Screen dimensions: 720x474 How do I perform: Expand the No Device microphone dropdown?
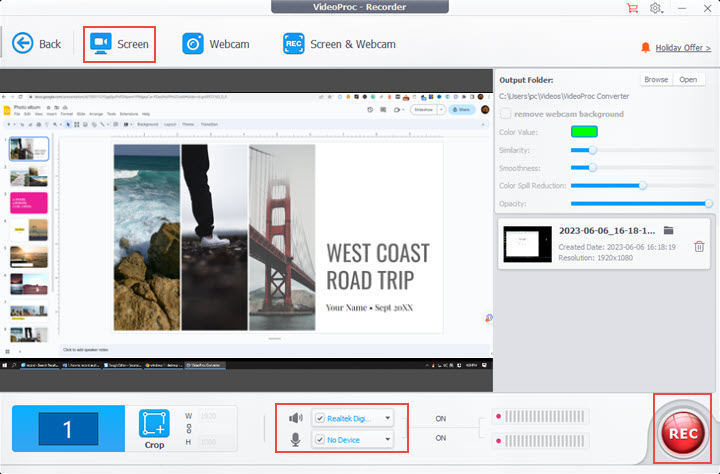coord(387,439)
